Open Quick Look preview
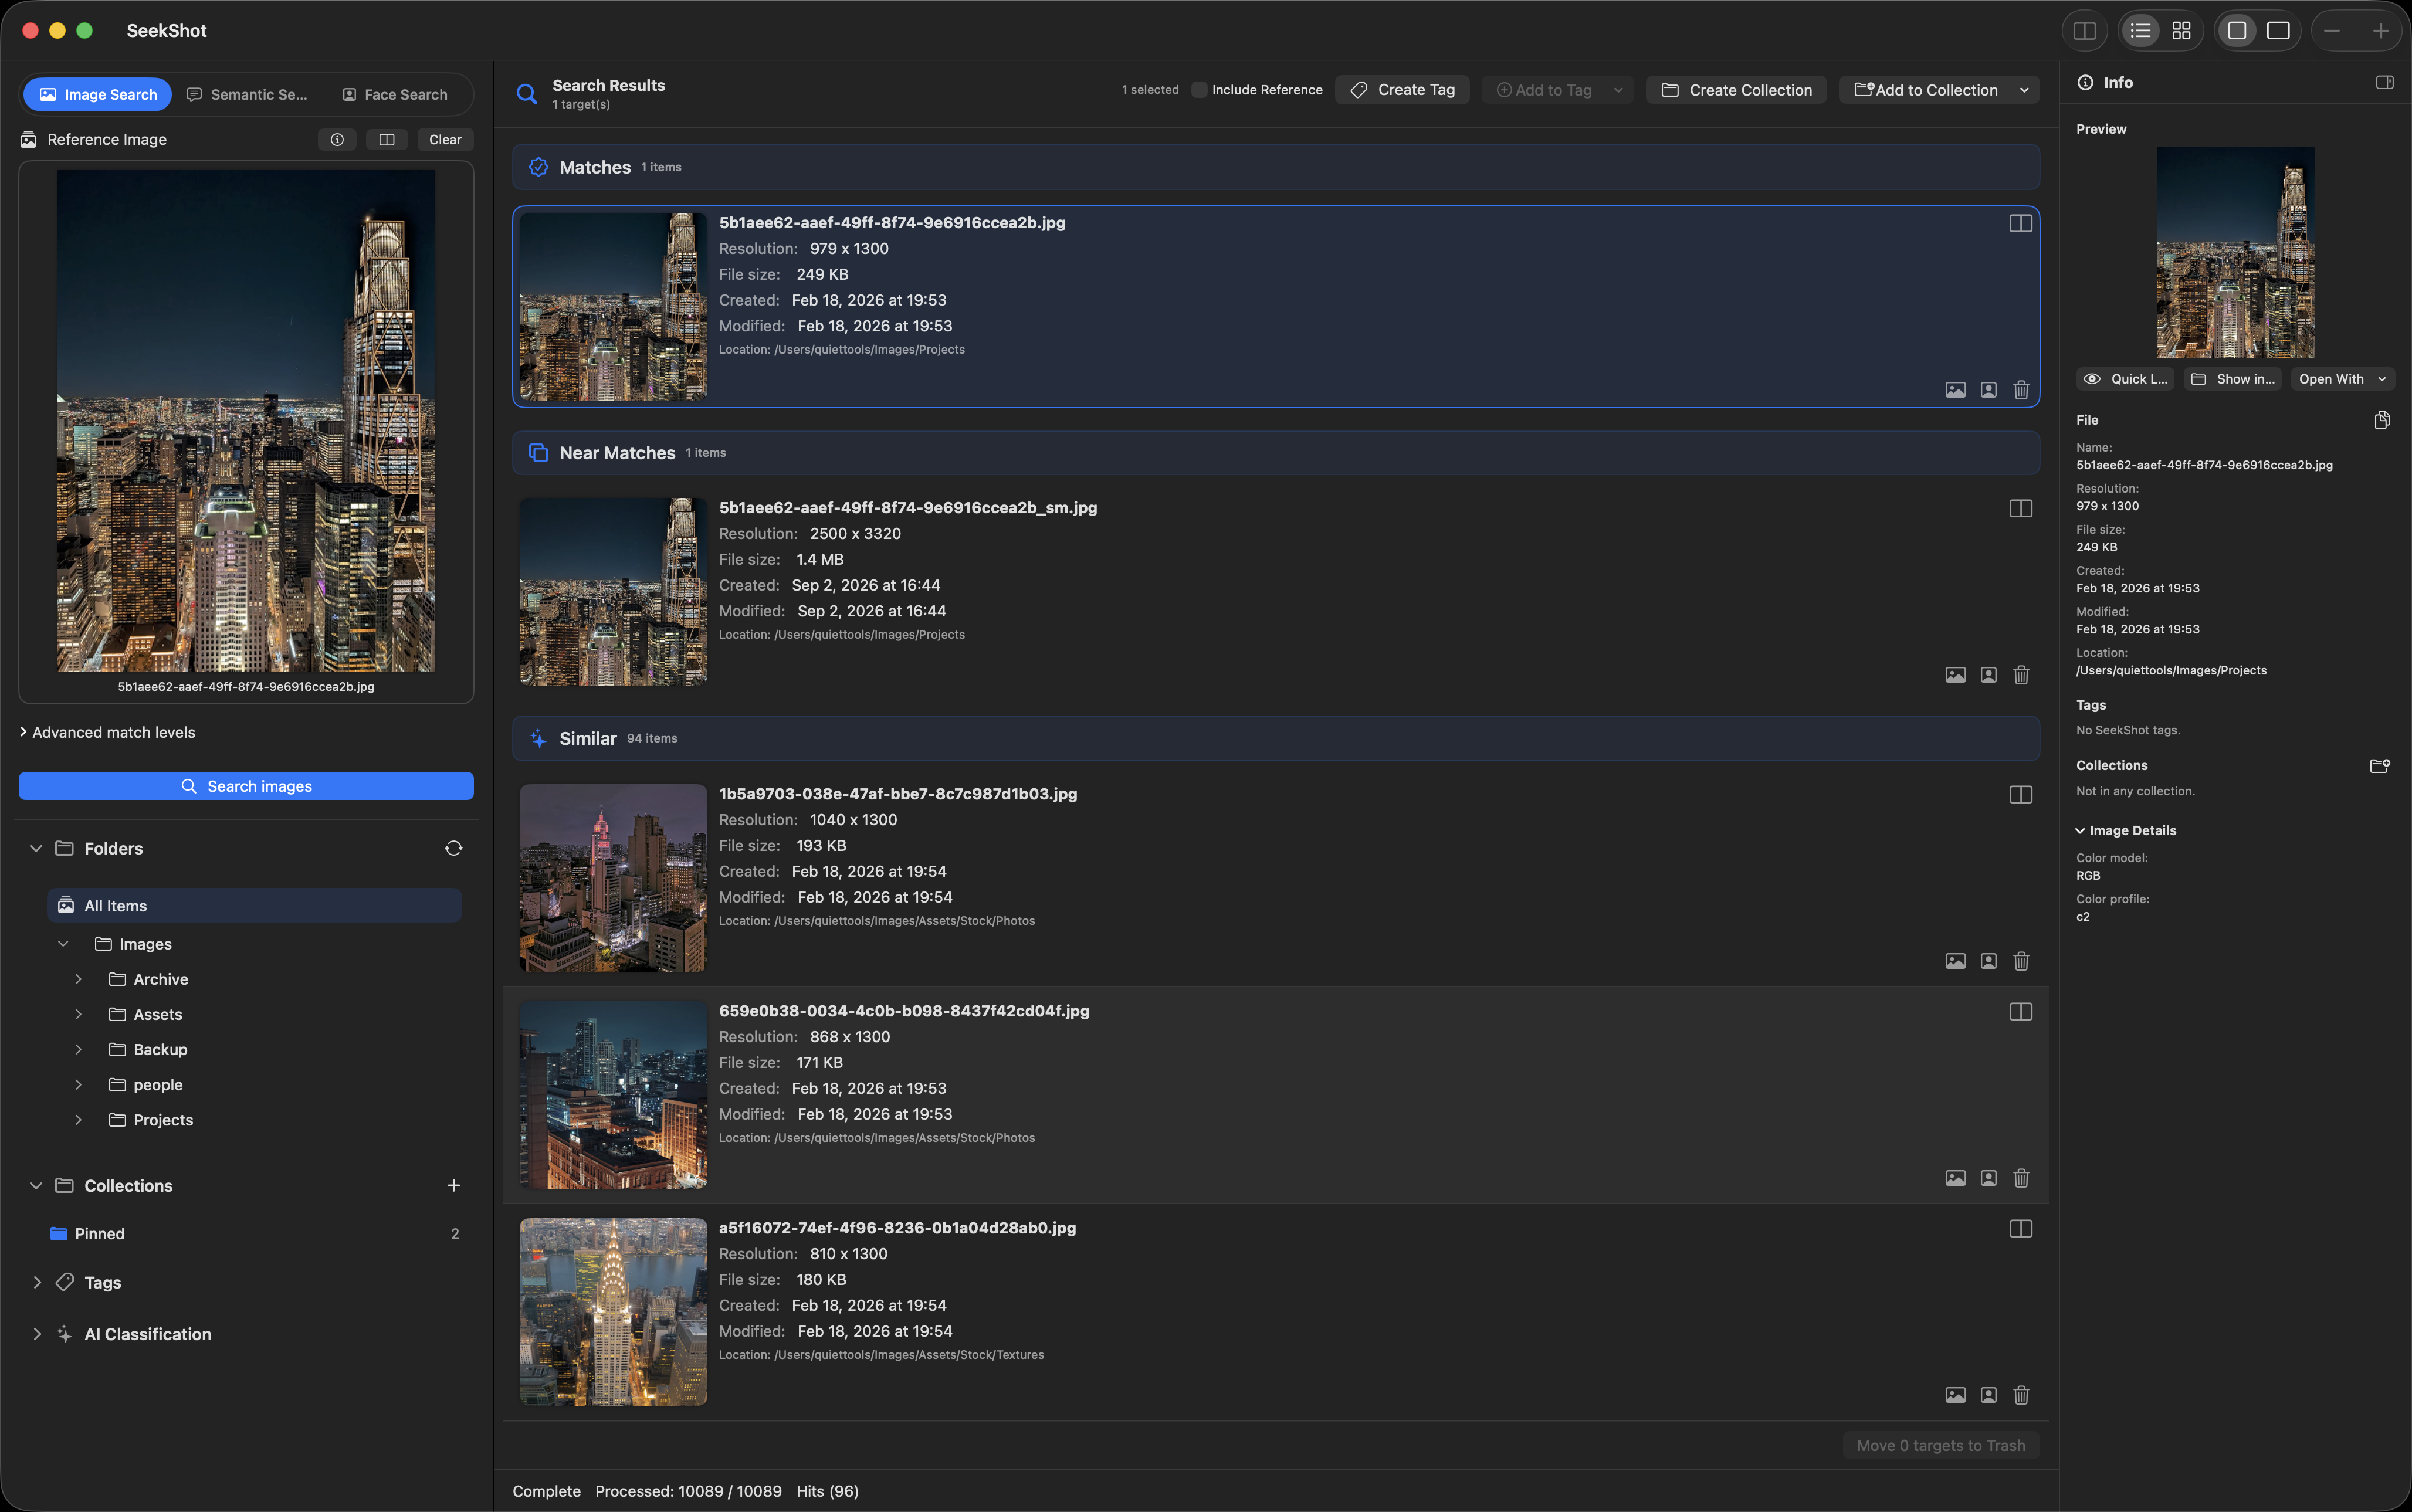Viewport: 2412px width, 1512px height. (2126, 379)
